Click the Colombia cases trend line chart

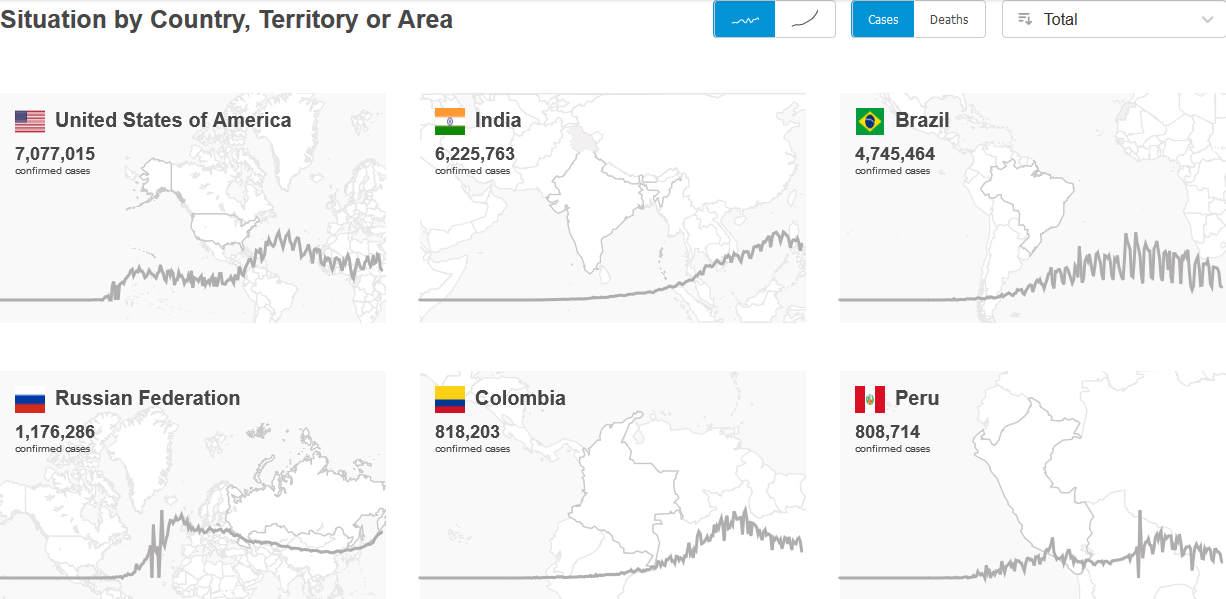click(x=611, y=545)
